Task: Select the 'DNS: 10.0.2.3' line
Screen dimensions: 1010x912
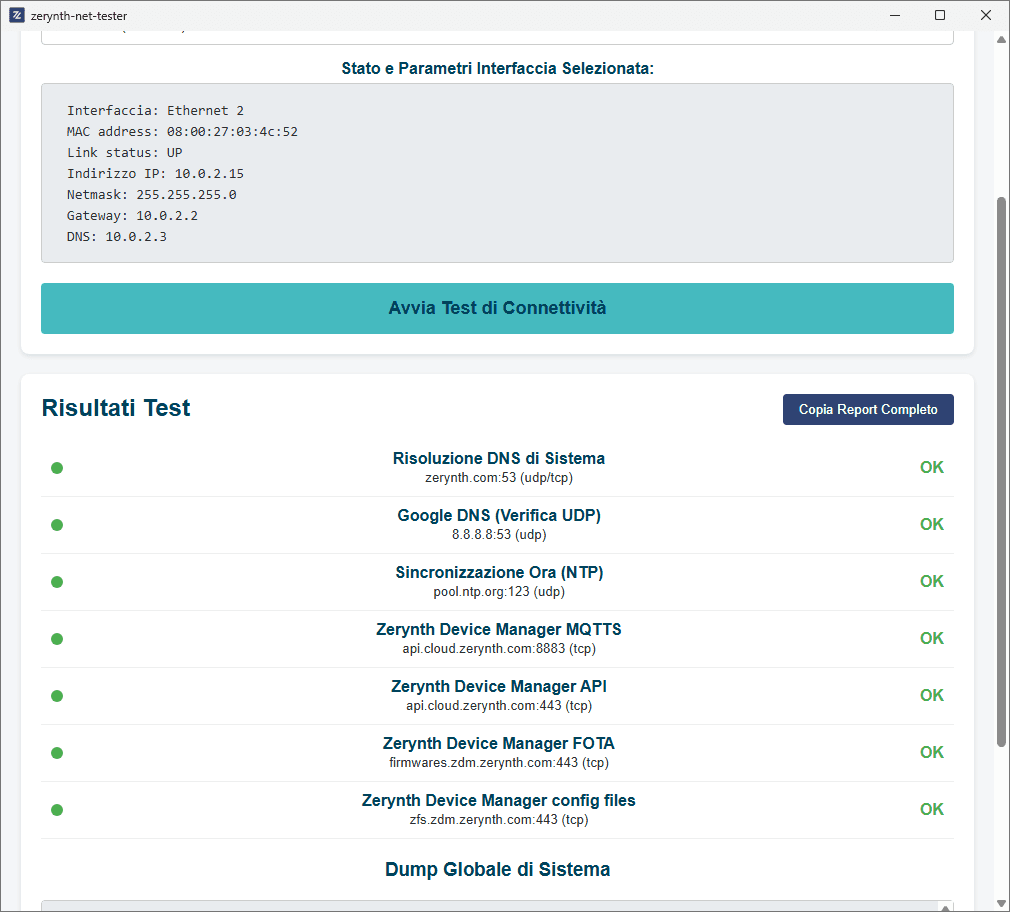Action: point(117,237)
